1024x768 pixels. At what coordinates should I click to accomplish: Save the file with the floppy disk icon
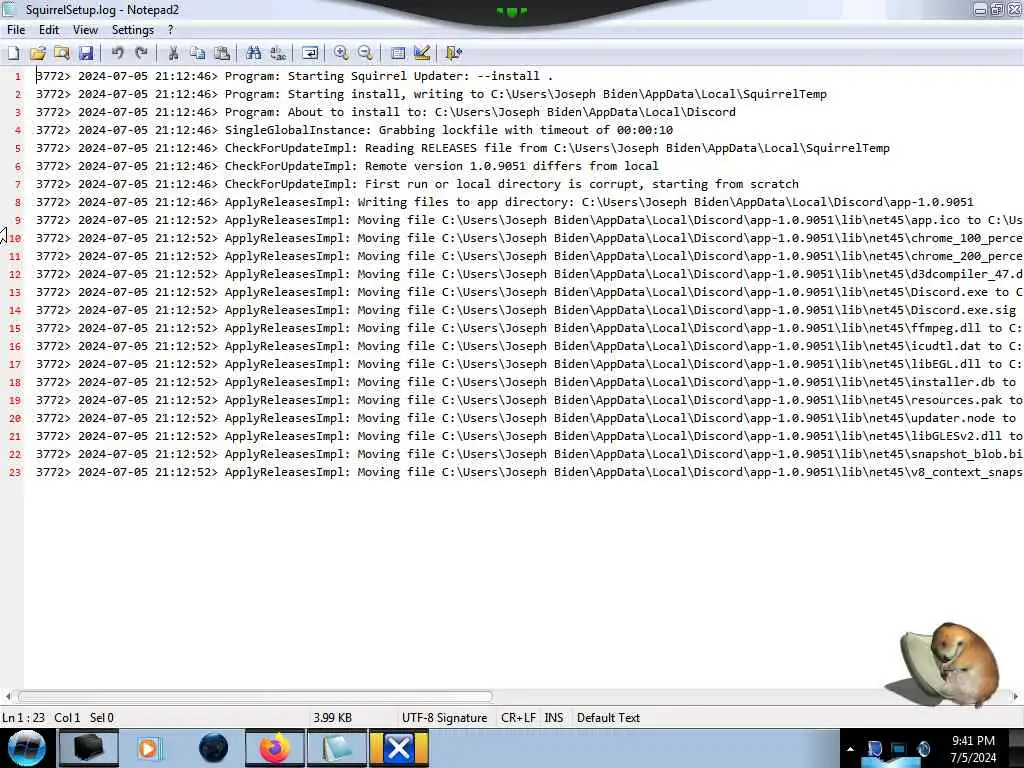point(86,54)
